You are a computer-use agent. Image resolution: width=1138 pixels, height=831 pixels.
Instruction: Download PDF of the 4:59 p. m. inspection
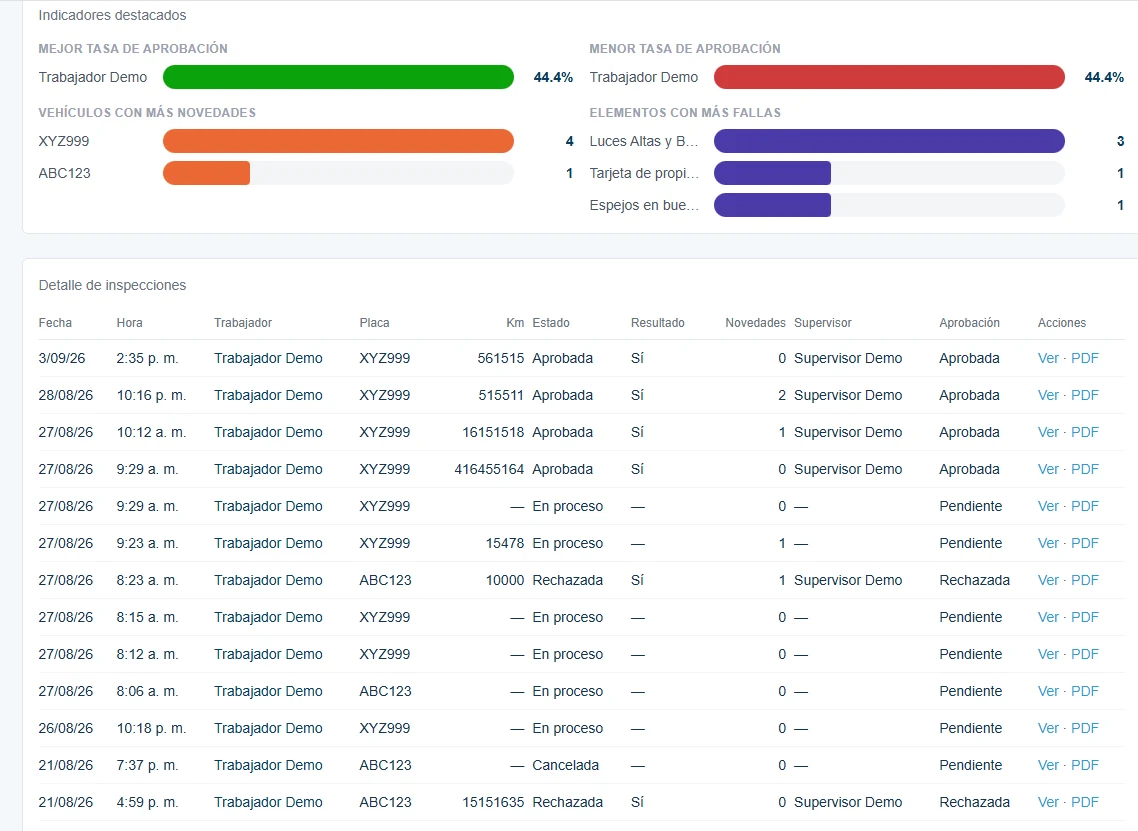pos(1084,803)
